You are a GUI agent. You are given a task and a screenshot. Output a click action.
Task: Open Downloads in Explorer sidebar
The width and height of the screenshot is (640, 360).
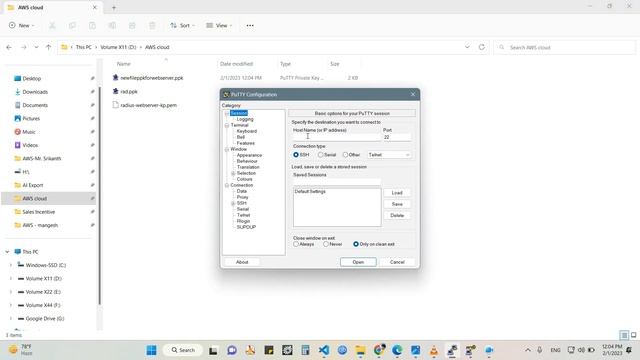35,92
